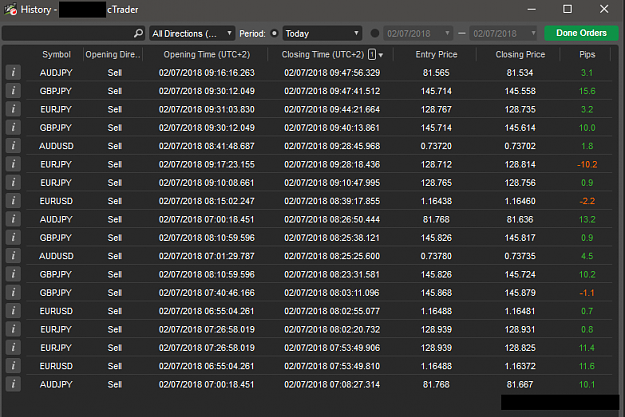Sort by Pips column header
Viewport: 625px width, 417px height.
click(587, 55)
